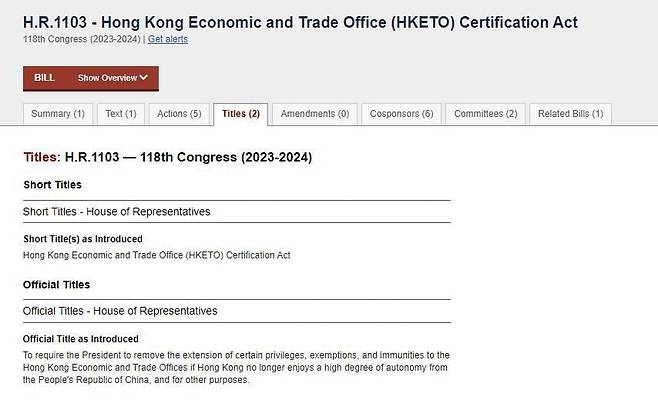Screen dimensions: 658x403
Task: View the Amendments (0) tab
Action: [x=315, y=114]
